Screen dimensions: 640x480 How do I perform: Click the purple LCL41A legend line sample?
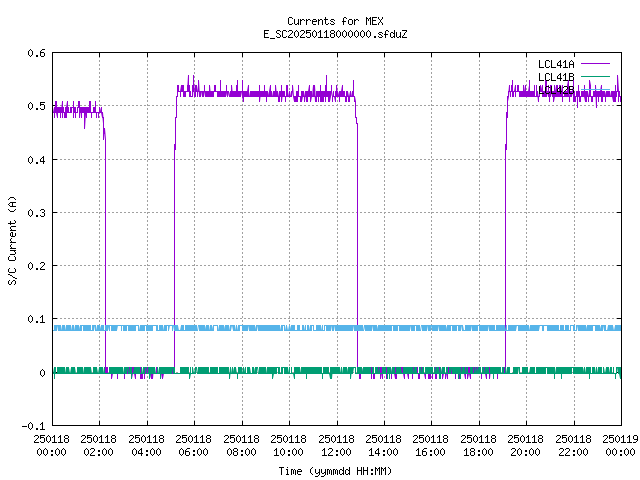tap(595, 64)
